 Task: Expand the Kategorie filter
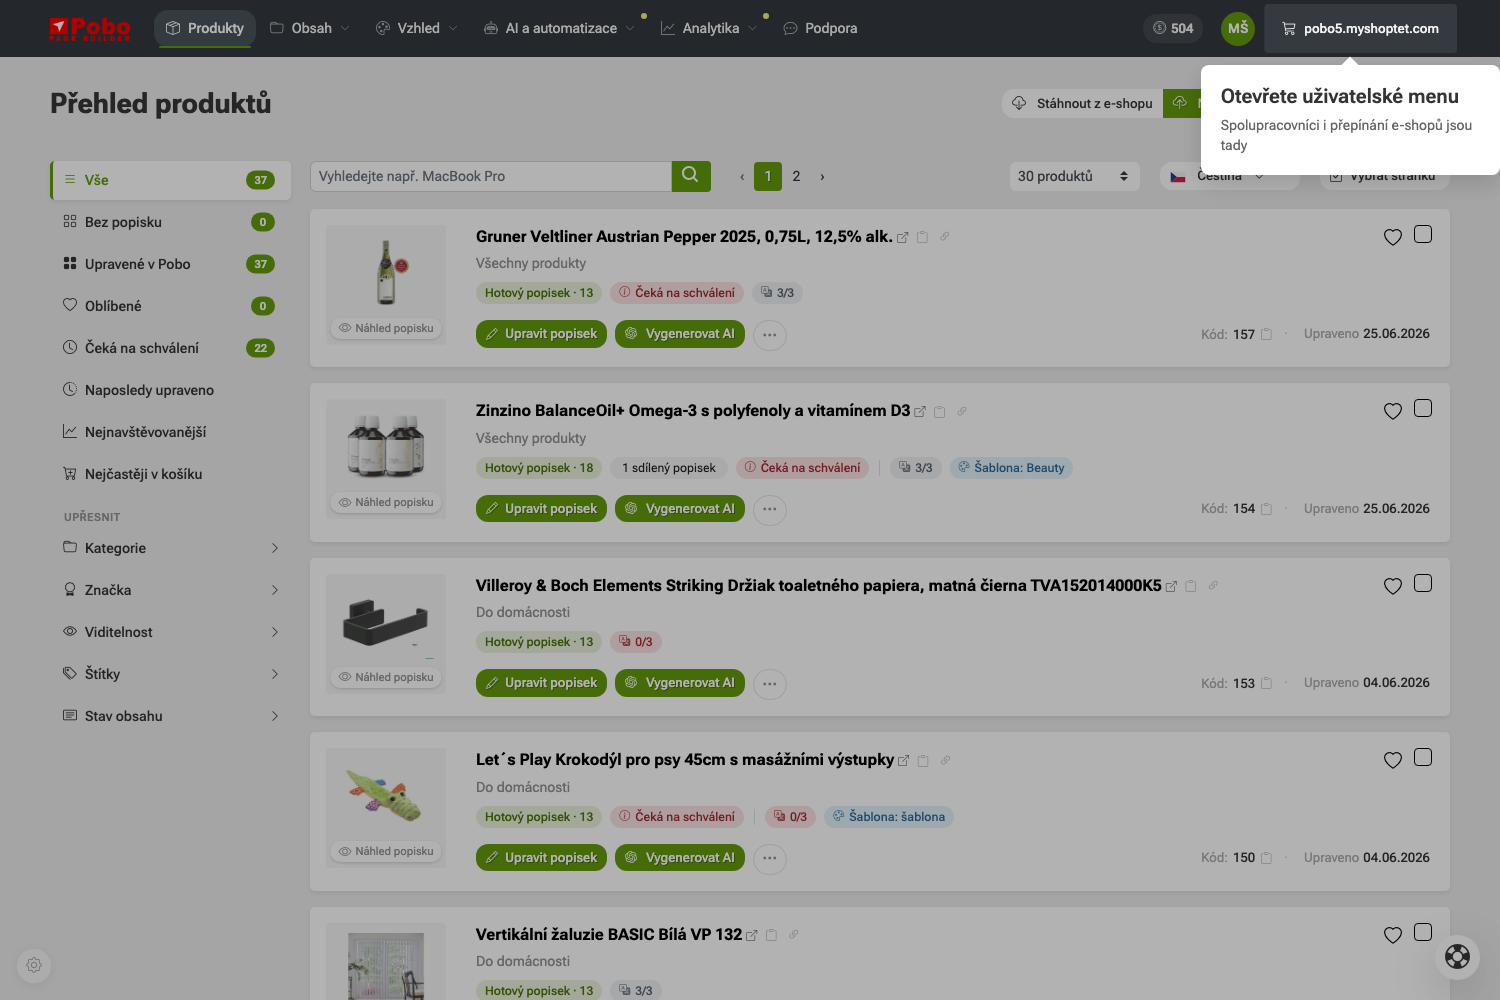point(170,548)
